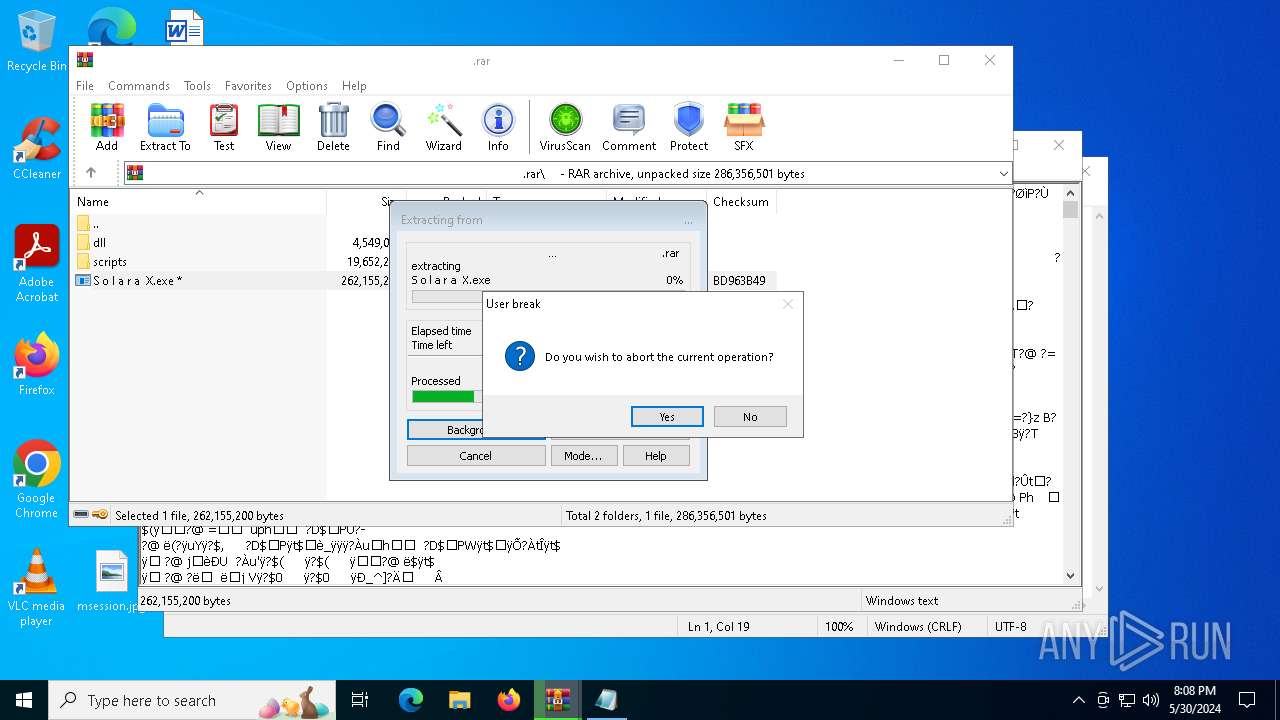Open the msession.jpg desktop file

pyautogui.click(x=111, y=580)
